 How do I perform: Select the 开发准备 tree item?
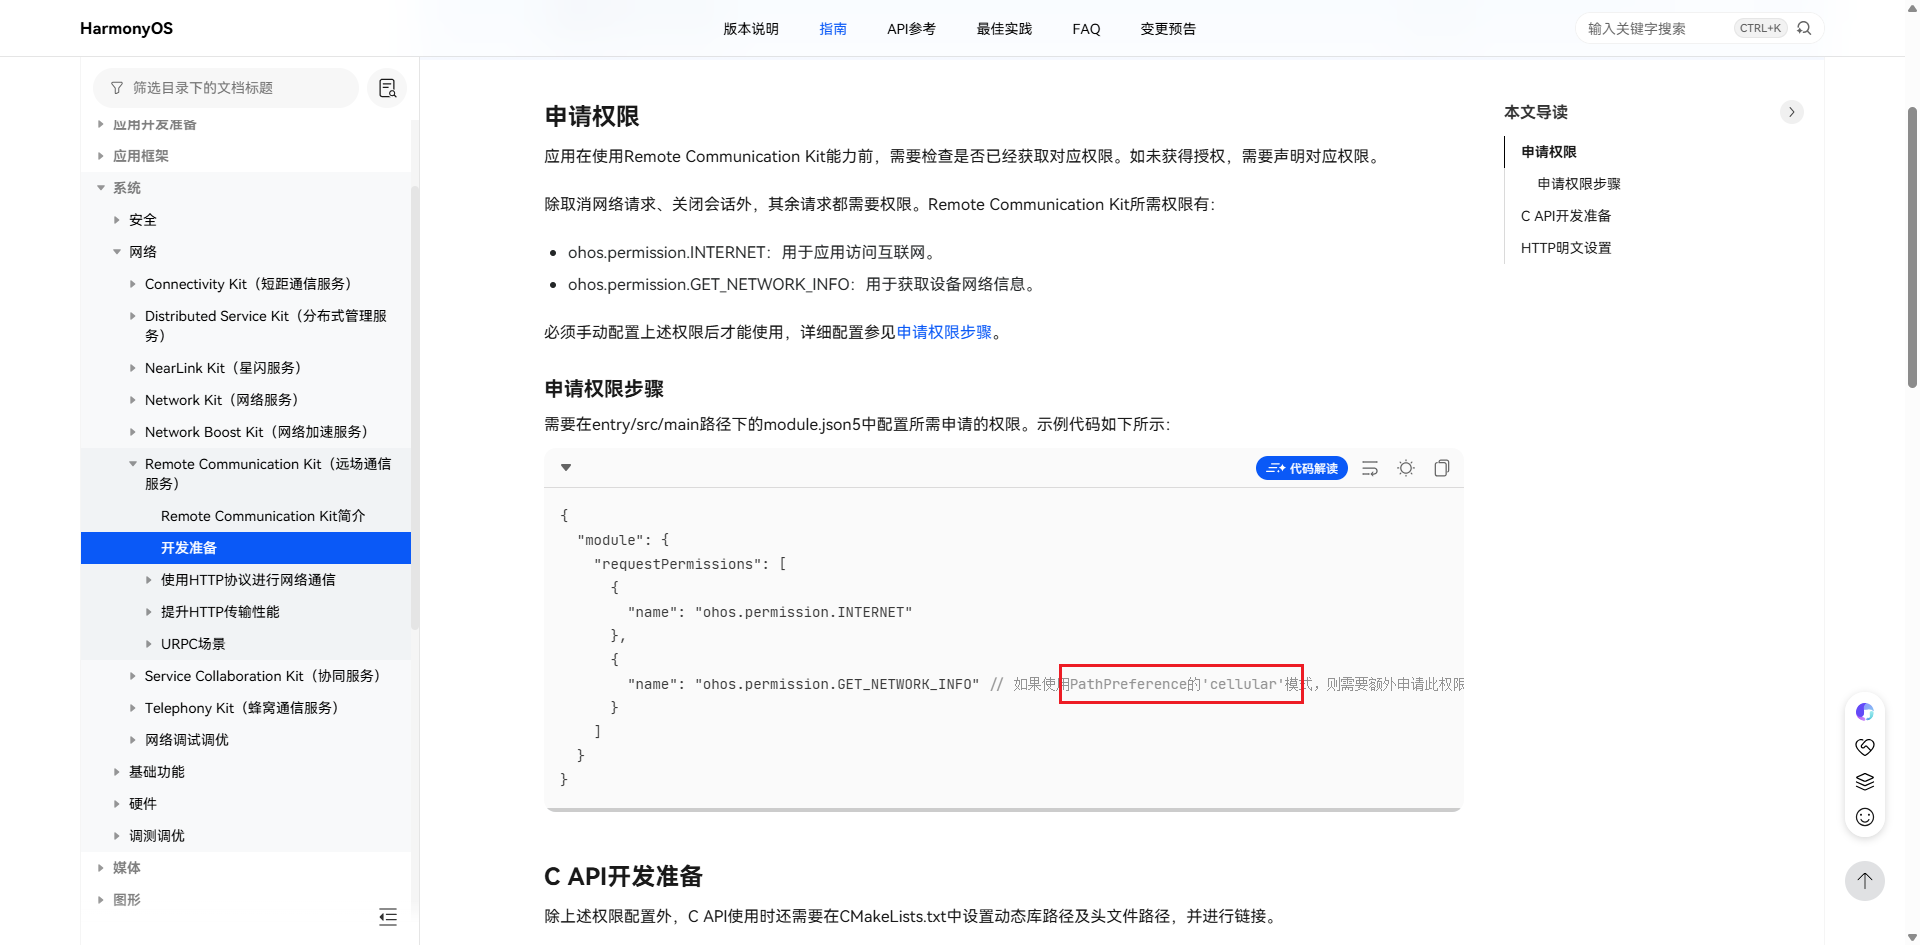[x=246, y=548]
